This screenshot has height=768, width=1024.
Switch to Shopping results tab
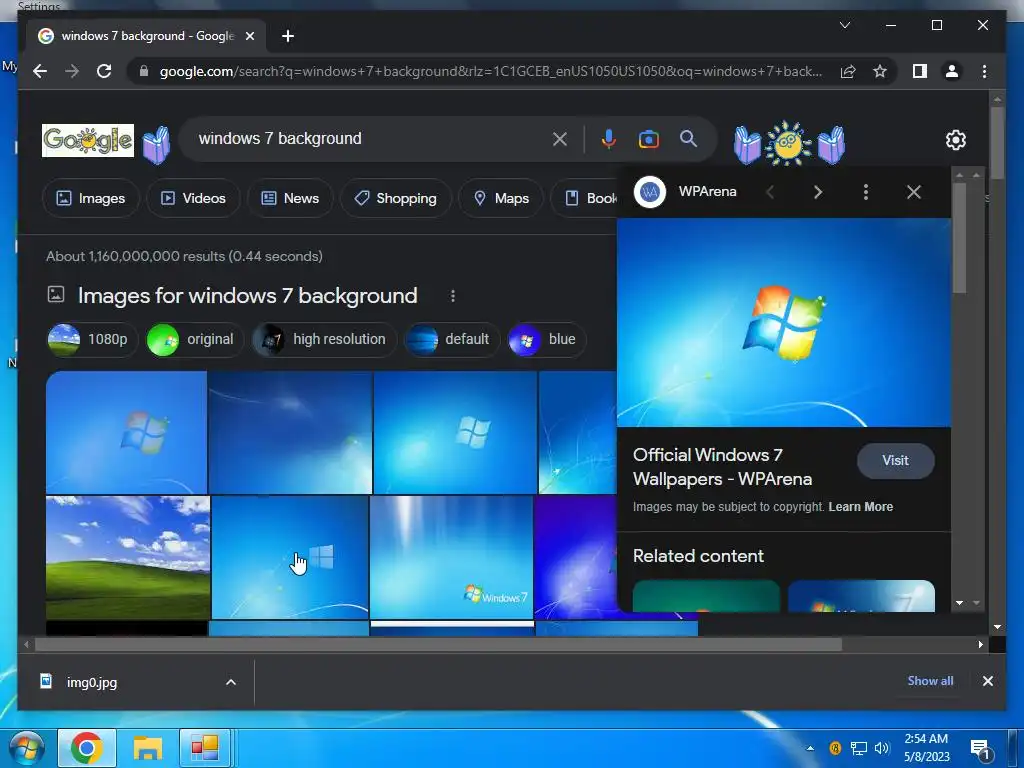point(396,198)
